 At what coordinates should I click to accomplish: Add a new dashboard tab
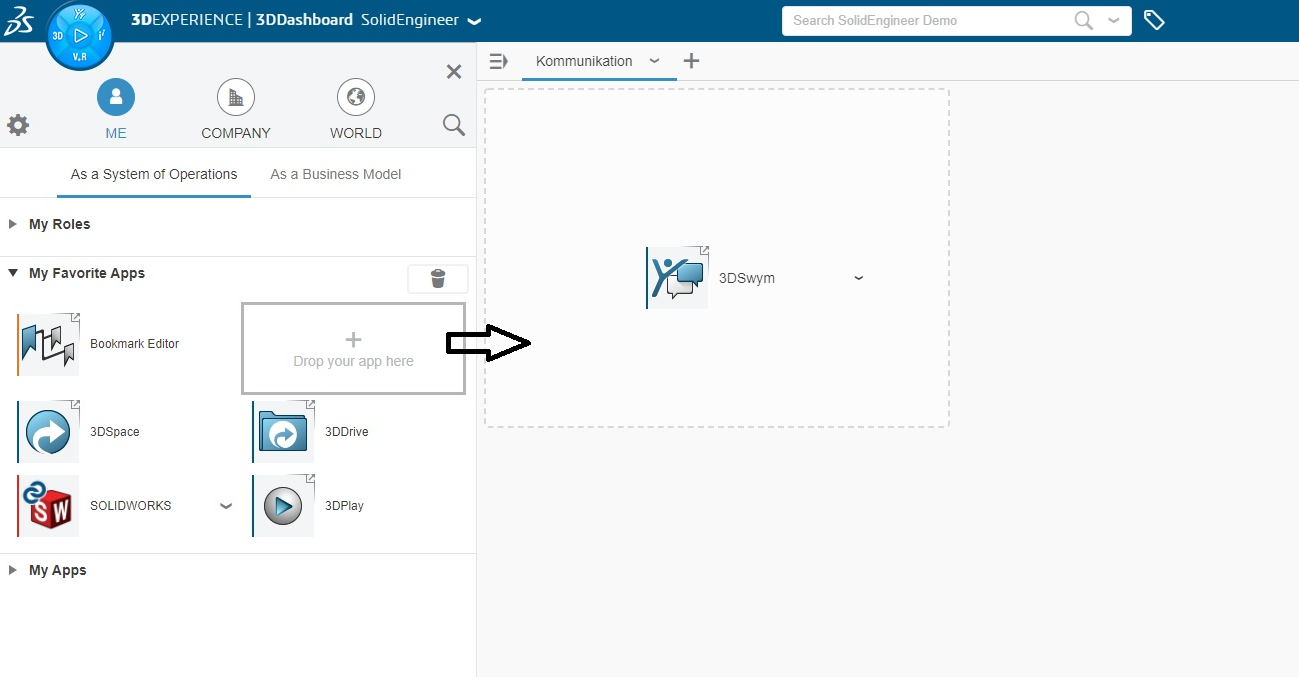coord(691,61)
